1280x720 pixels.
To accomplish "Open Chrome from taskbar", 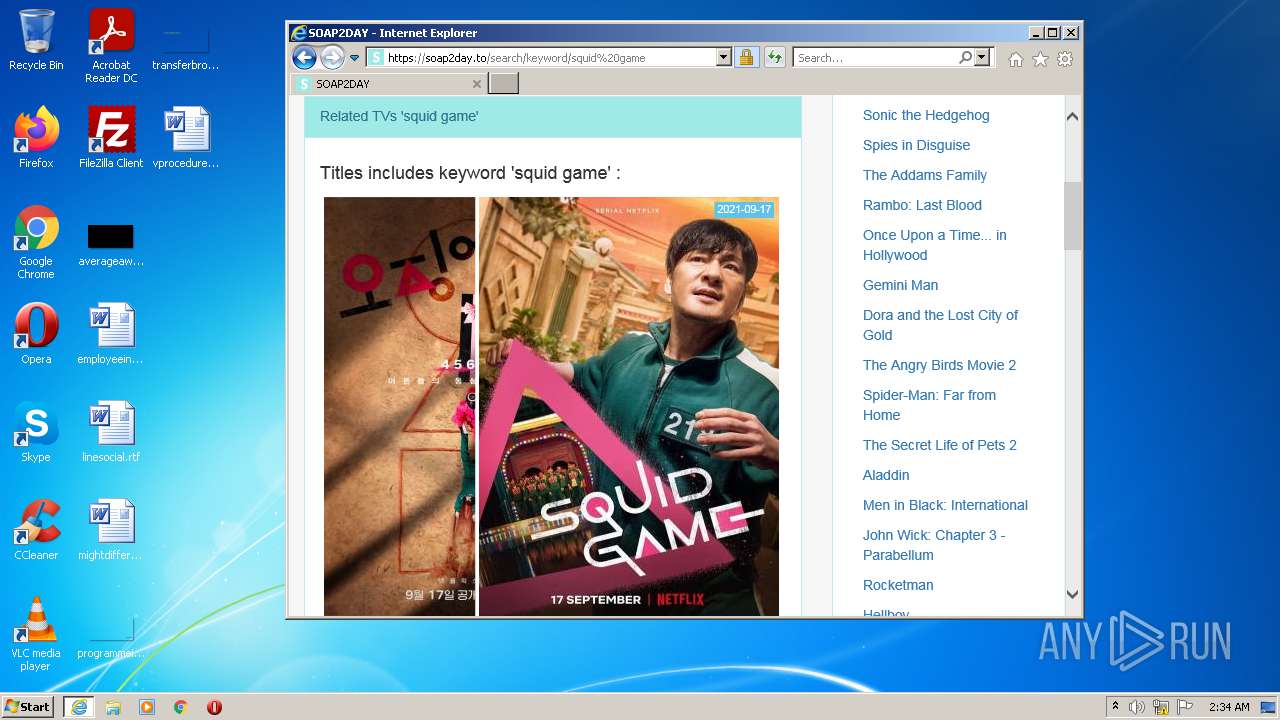I will tap(180, 707).
